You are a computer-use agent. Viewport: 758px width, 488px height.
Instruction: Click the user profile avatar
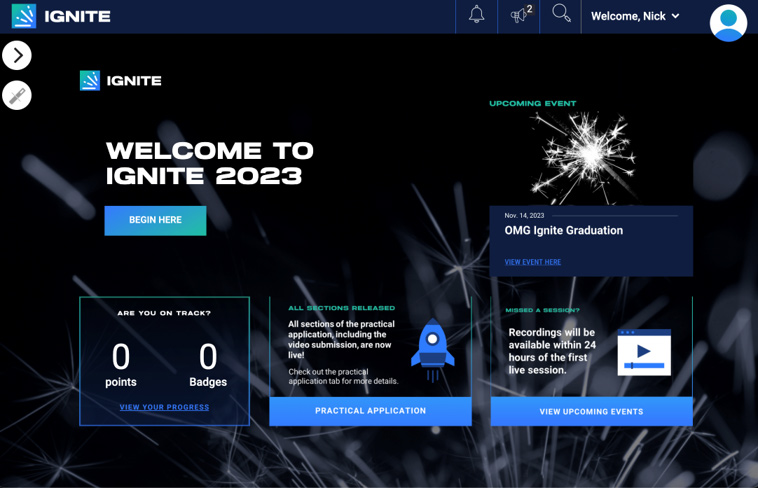(728, 22)
